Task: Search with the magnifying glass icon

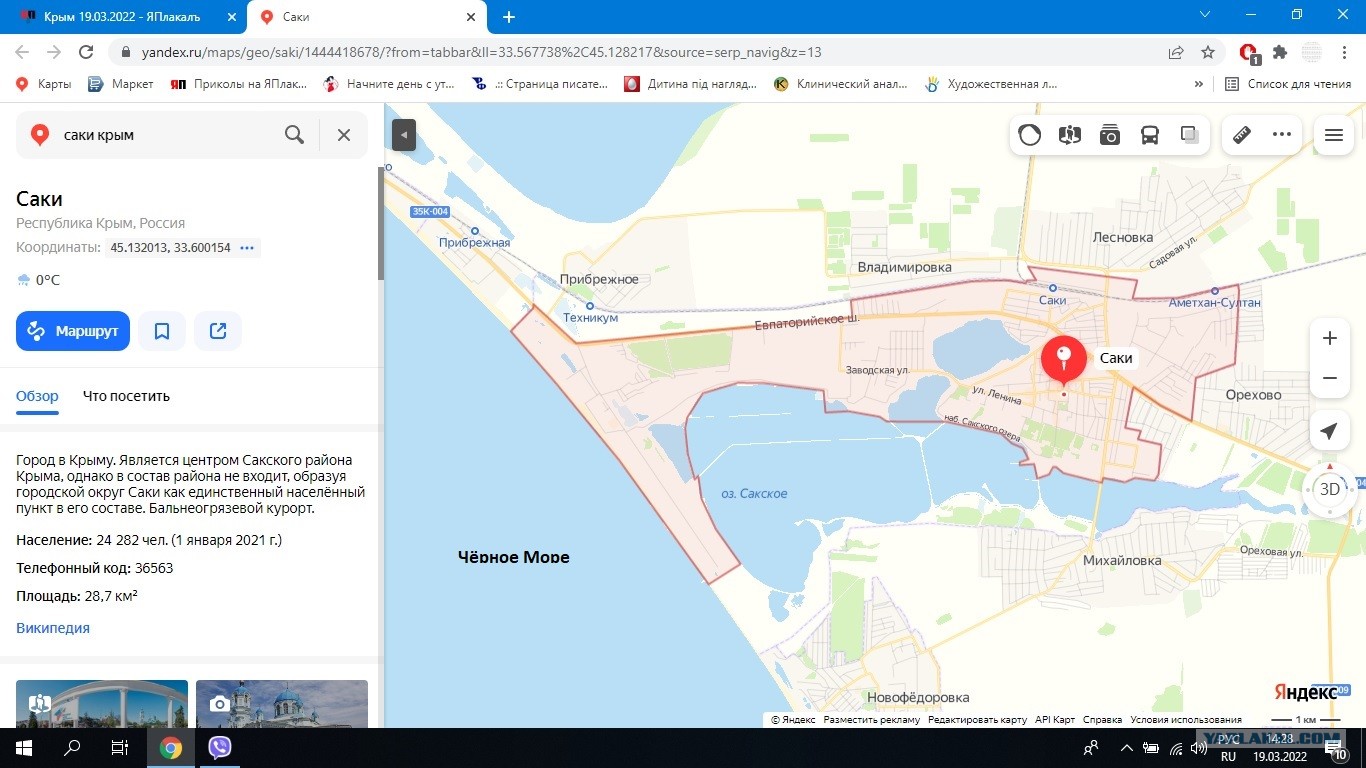Action: (x=294, y=135)
